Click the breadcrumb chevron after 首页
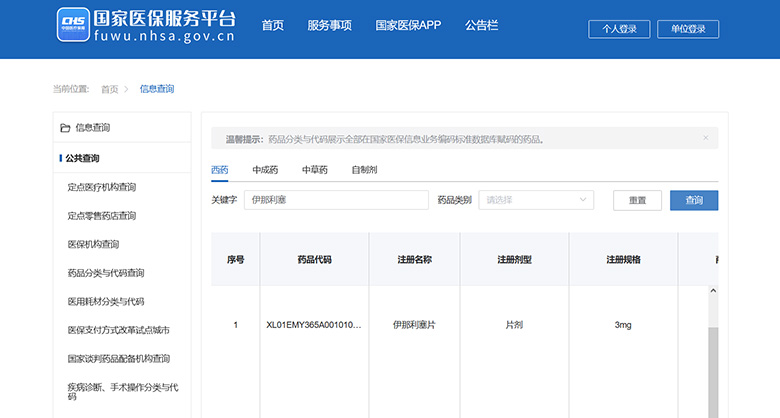Viewport: 780px width, 418px height. [127, 89]
